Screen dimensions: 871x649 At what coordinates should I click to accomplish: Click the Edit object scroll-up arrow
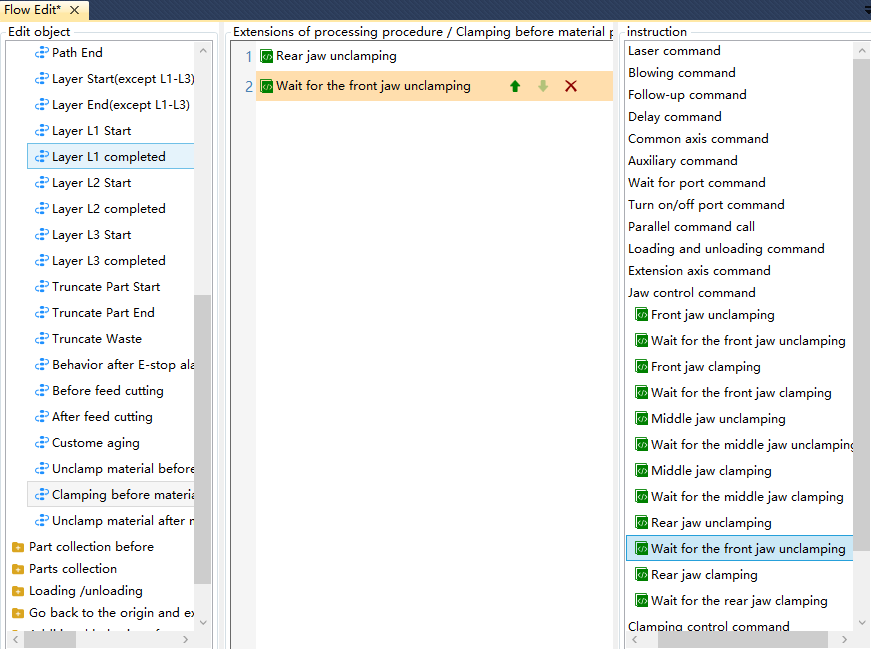click(x=203, y=51)
